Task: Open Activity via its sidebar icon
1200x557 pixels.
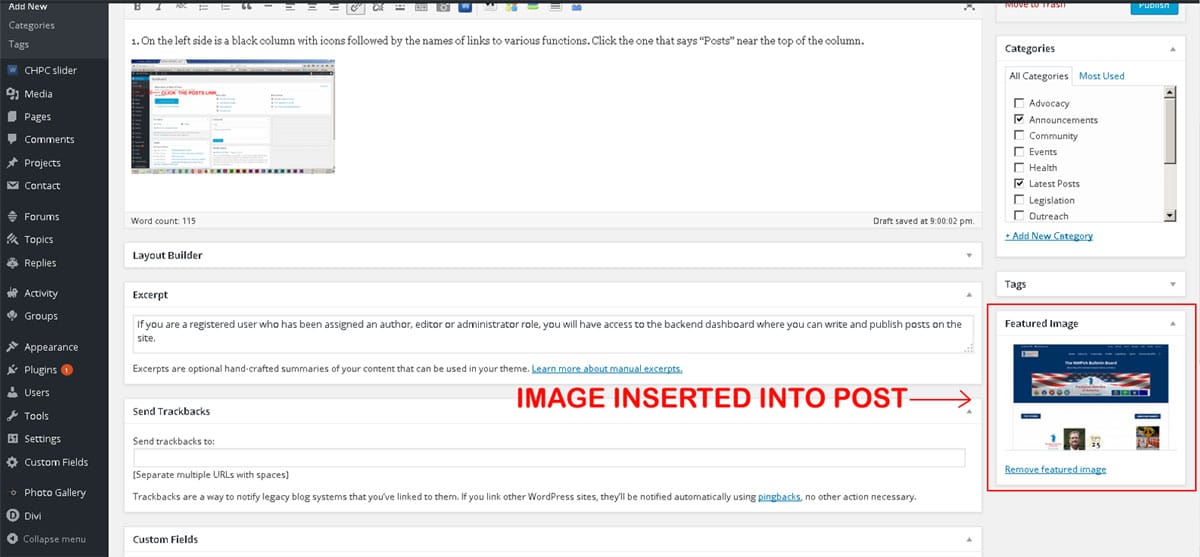Action: 12,294
